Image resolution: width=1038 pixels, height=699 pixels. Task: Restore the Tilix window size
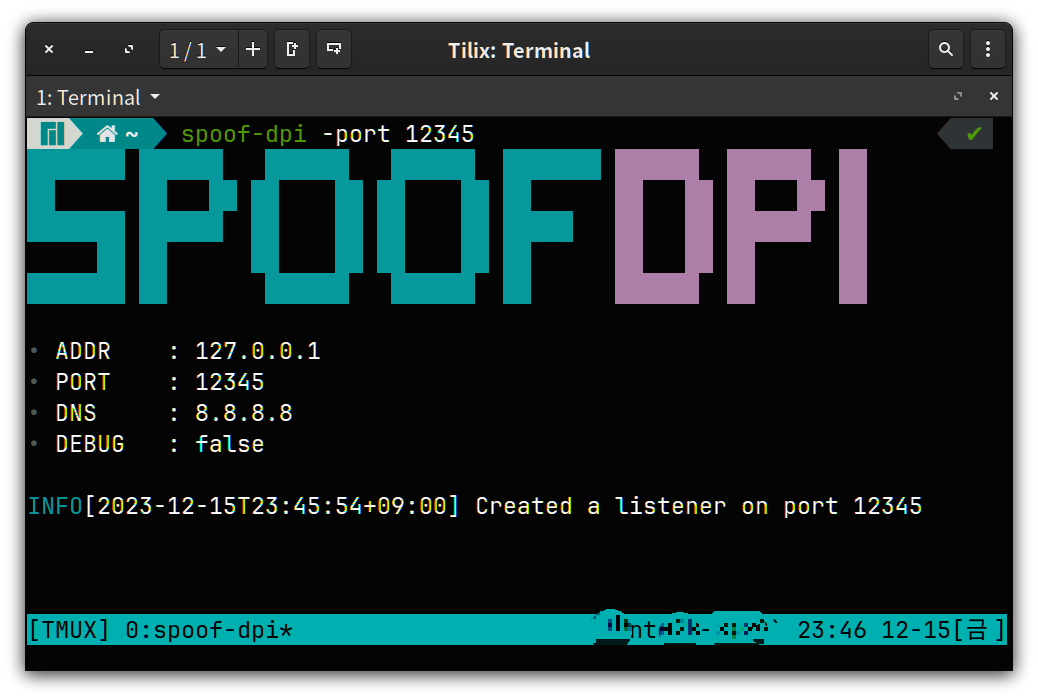coord(129,50)
